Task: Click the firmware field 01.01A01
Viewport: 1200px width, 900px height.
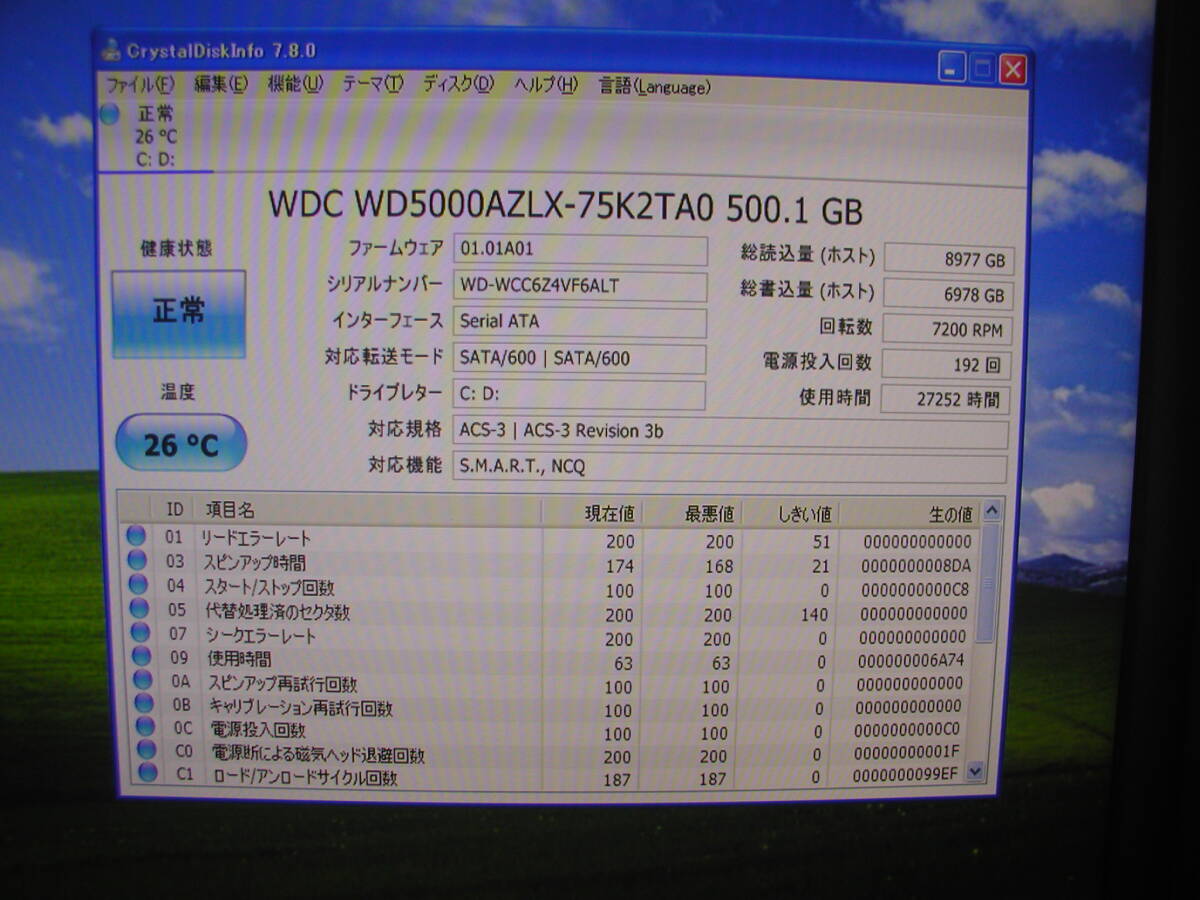Action: [x=579, y=250]
